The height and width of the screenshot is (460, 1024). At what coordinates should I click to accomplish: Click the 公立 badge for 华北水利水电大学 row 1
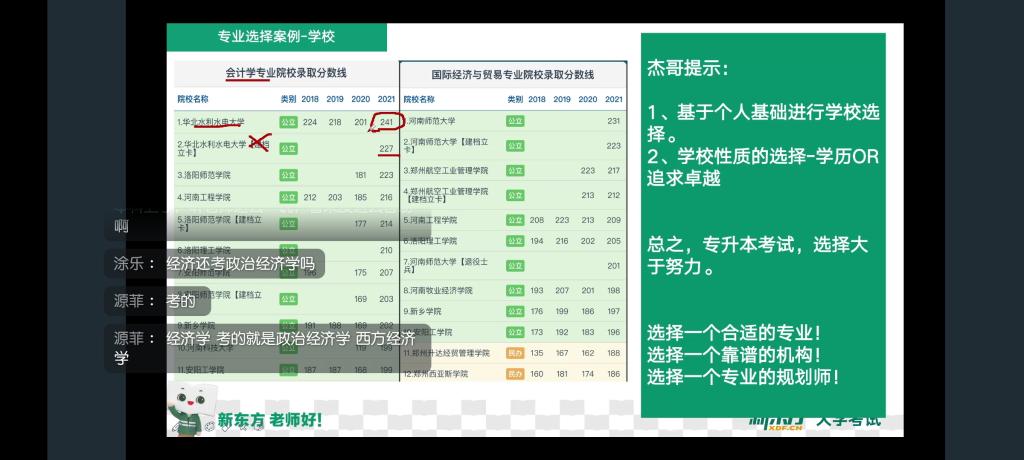(x=288, y=122)
